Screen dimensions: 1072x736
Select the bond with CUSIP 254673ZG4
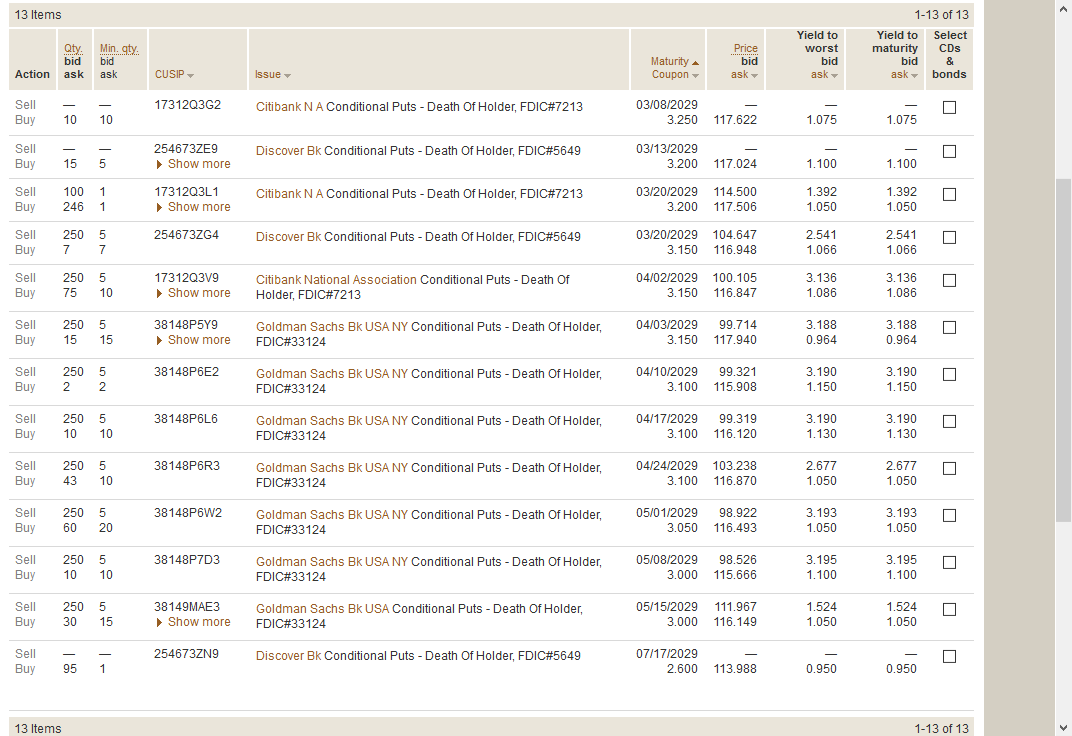pyautogui.click(x=949, y=238)
